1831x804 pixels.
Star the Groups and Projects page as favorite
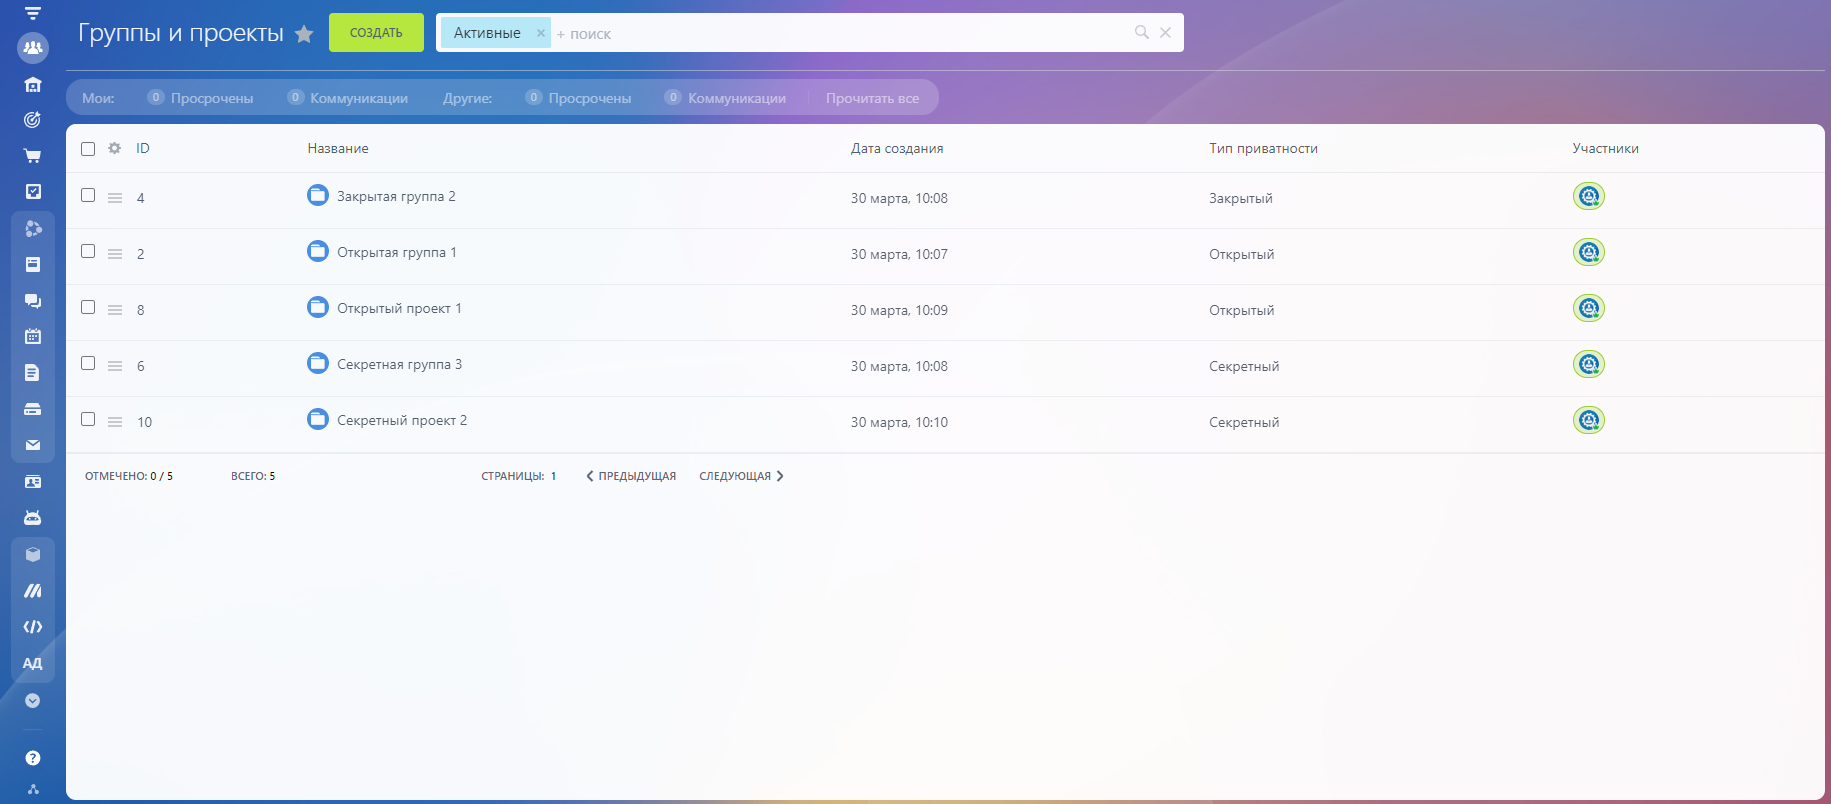pos(304,35)
